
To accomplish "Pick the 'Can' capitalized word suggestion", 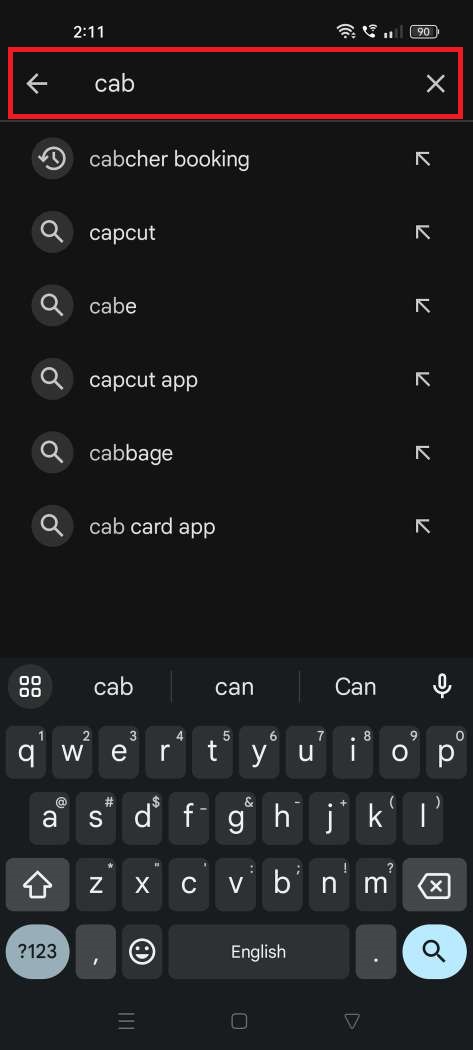I will (356, 686).
